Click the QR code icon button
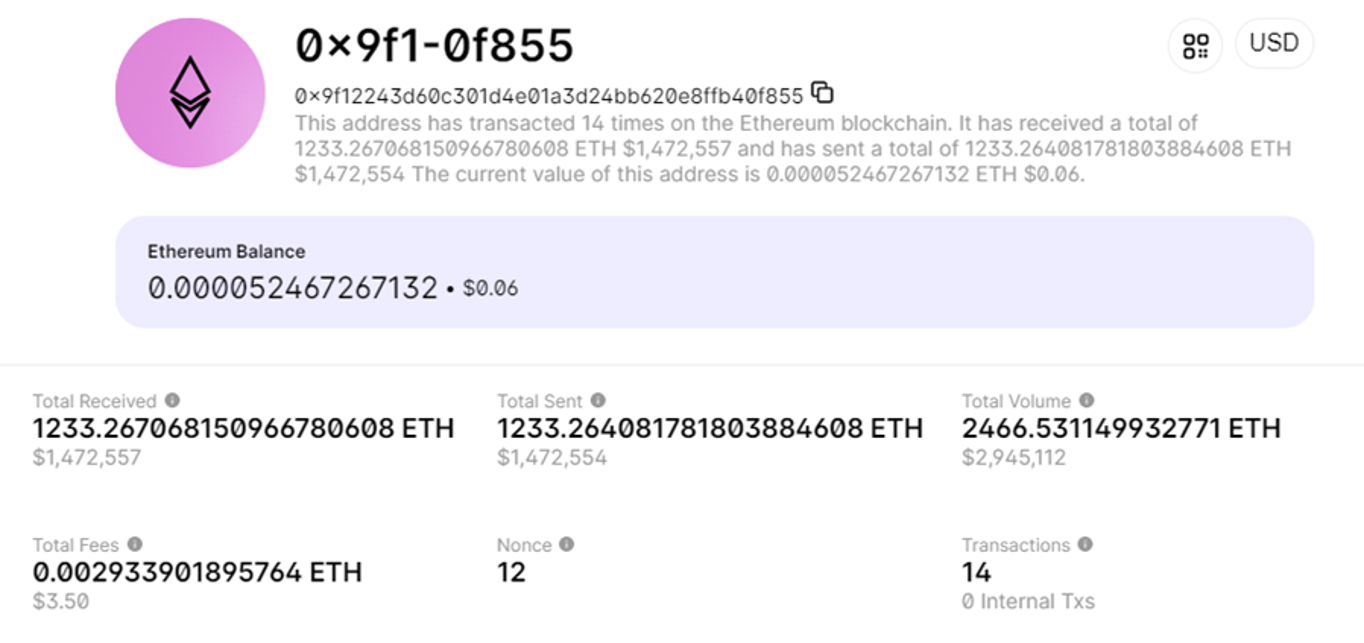 pyautogui.click(x=1195, y=46)
